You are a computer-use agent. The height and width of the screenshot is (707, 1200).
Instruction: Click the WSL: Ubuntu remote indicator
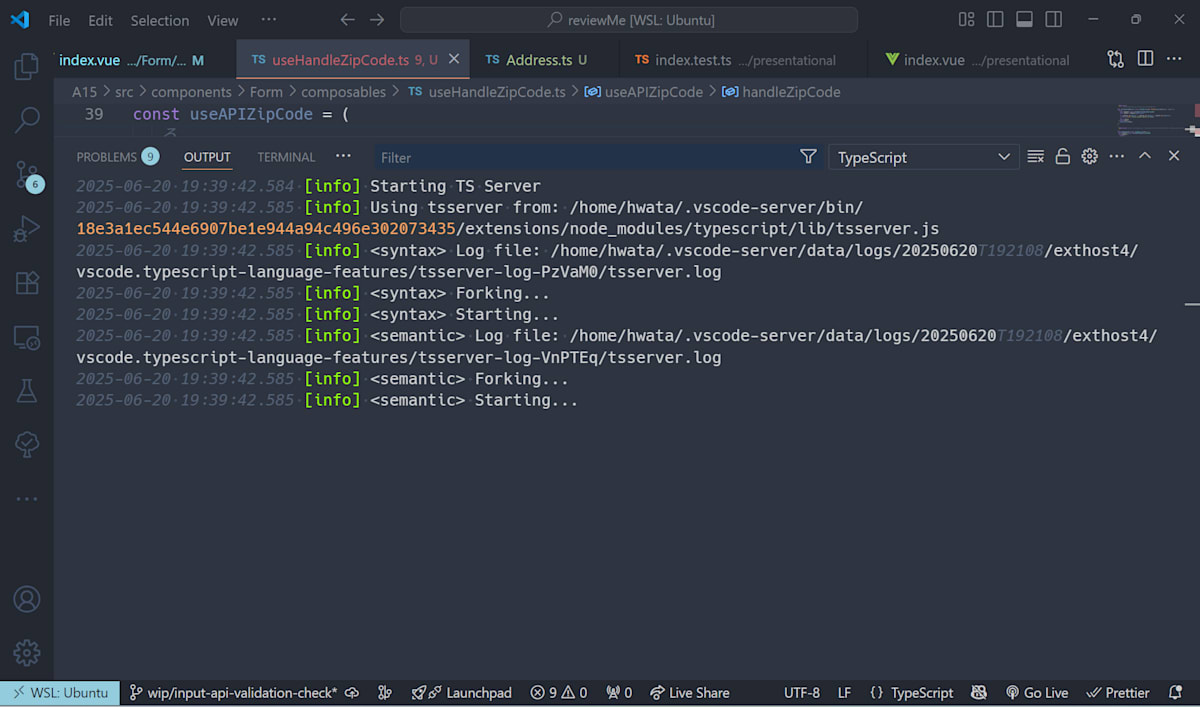click(60, 692)
